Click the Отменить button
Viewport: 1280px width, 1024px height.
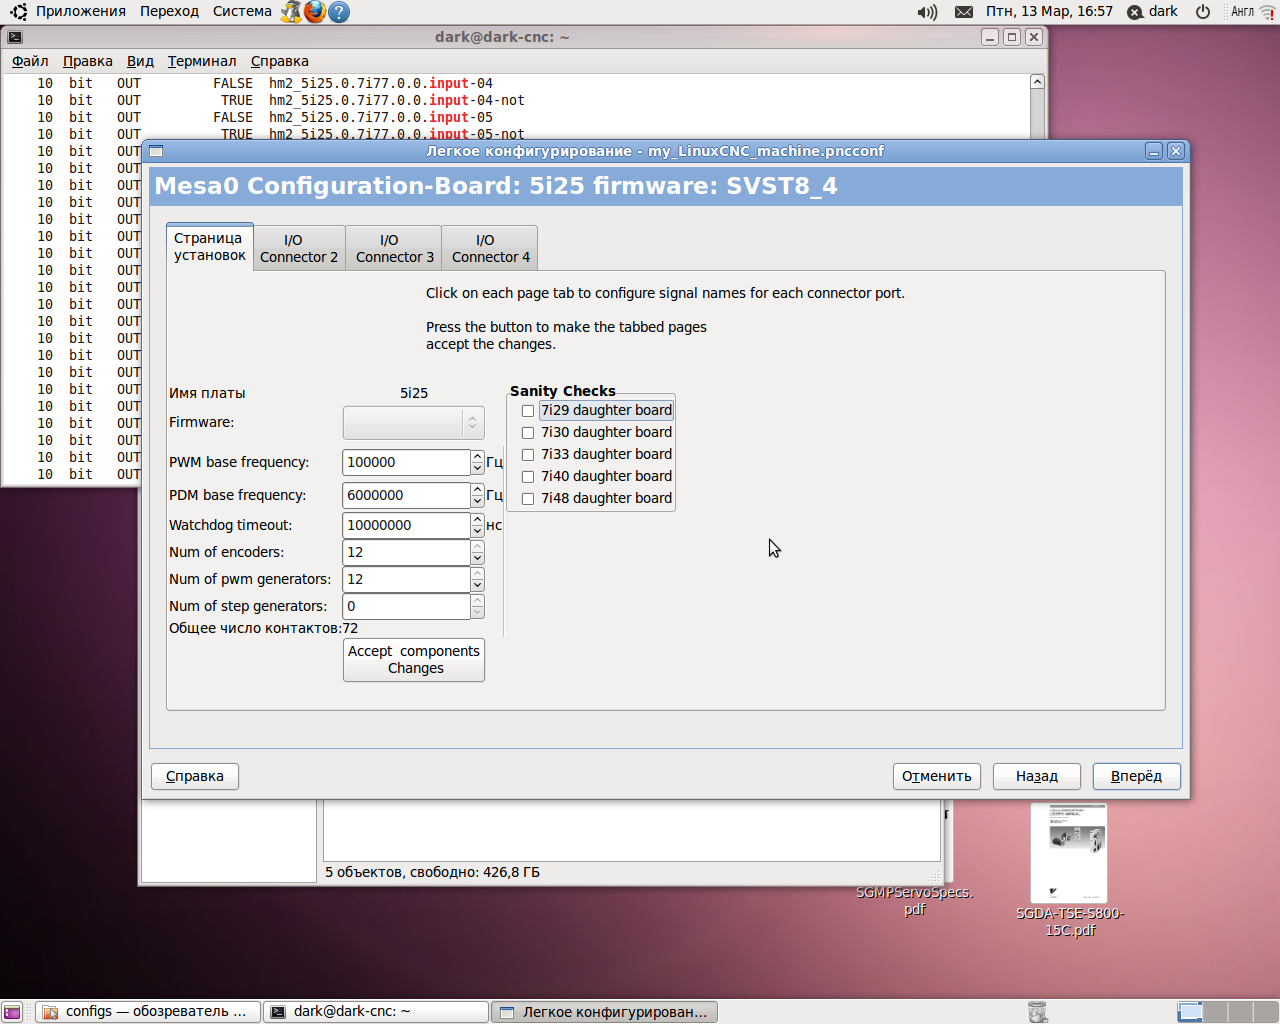pyautogui.click(x=937, y=776)
